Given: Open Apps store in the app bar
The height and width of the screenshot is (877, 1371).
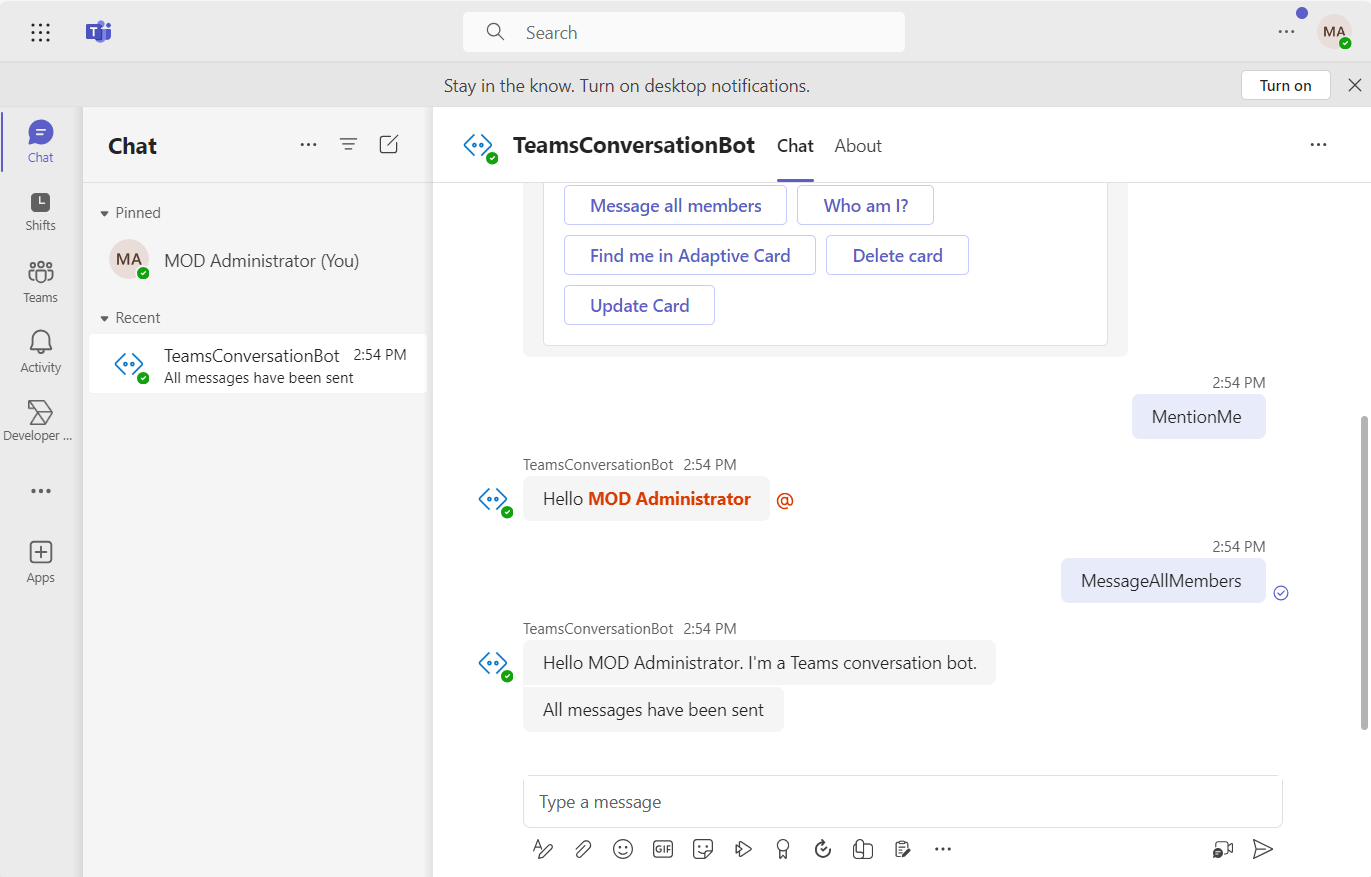Looking at the screenshot, I should [40, 562].
